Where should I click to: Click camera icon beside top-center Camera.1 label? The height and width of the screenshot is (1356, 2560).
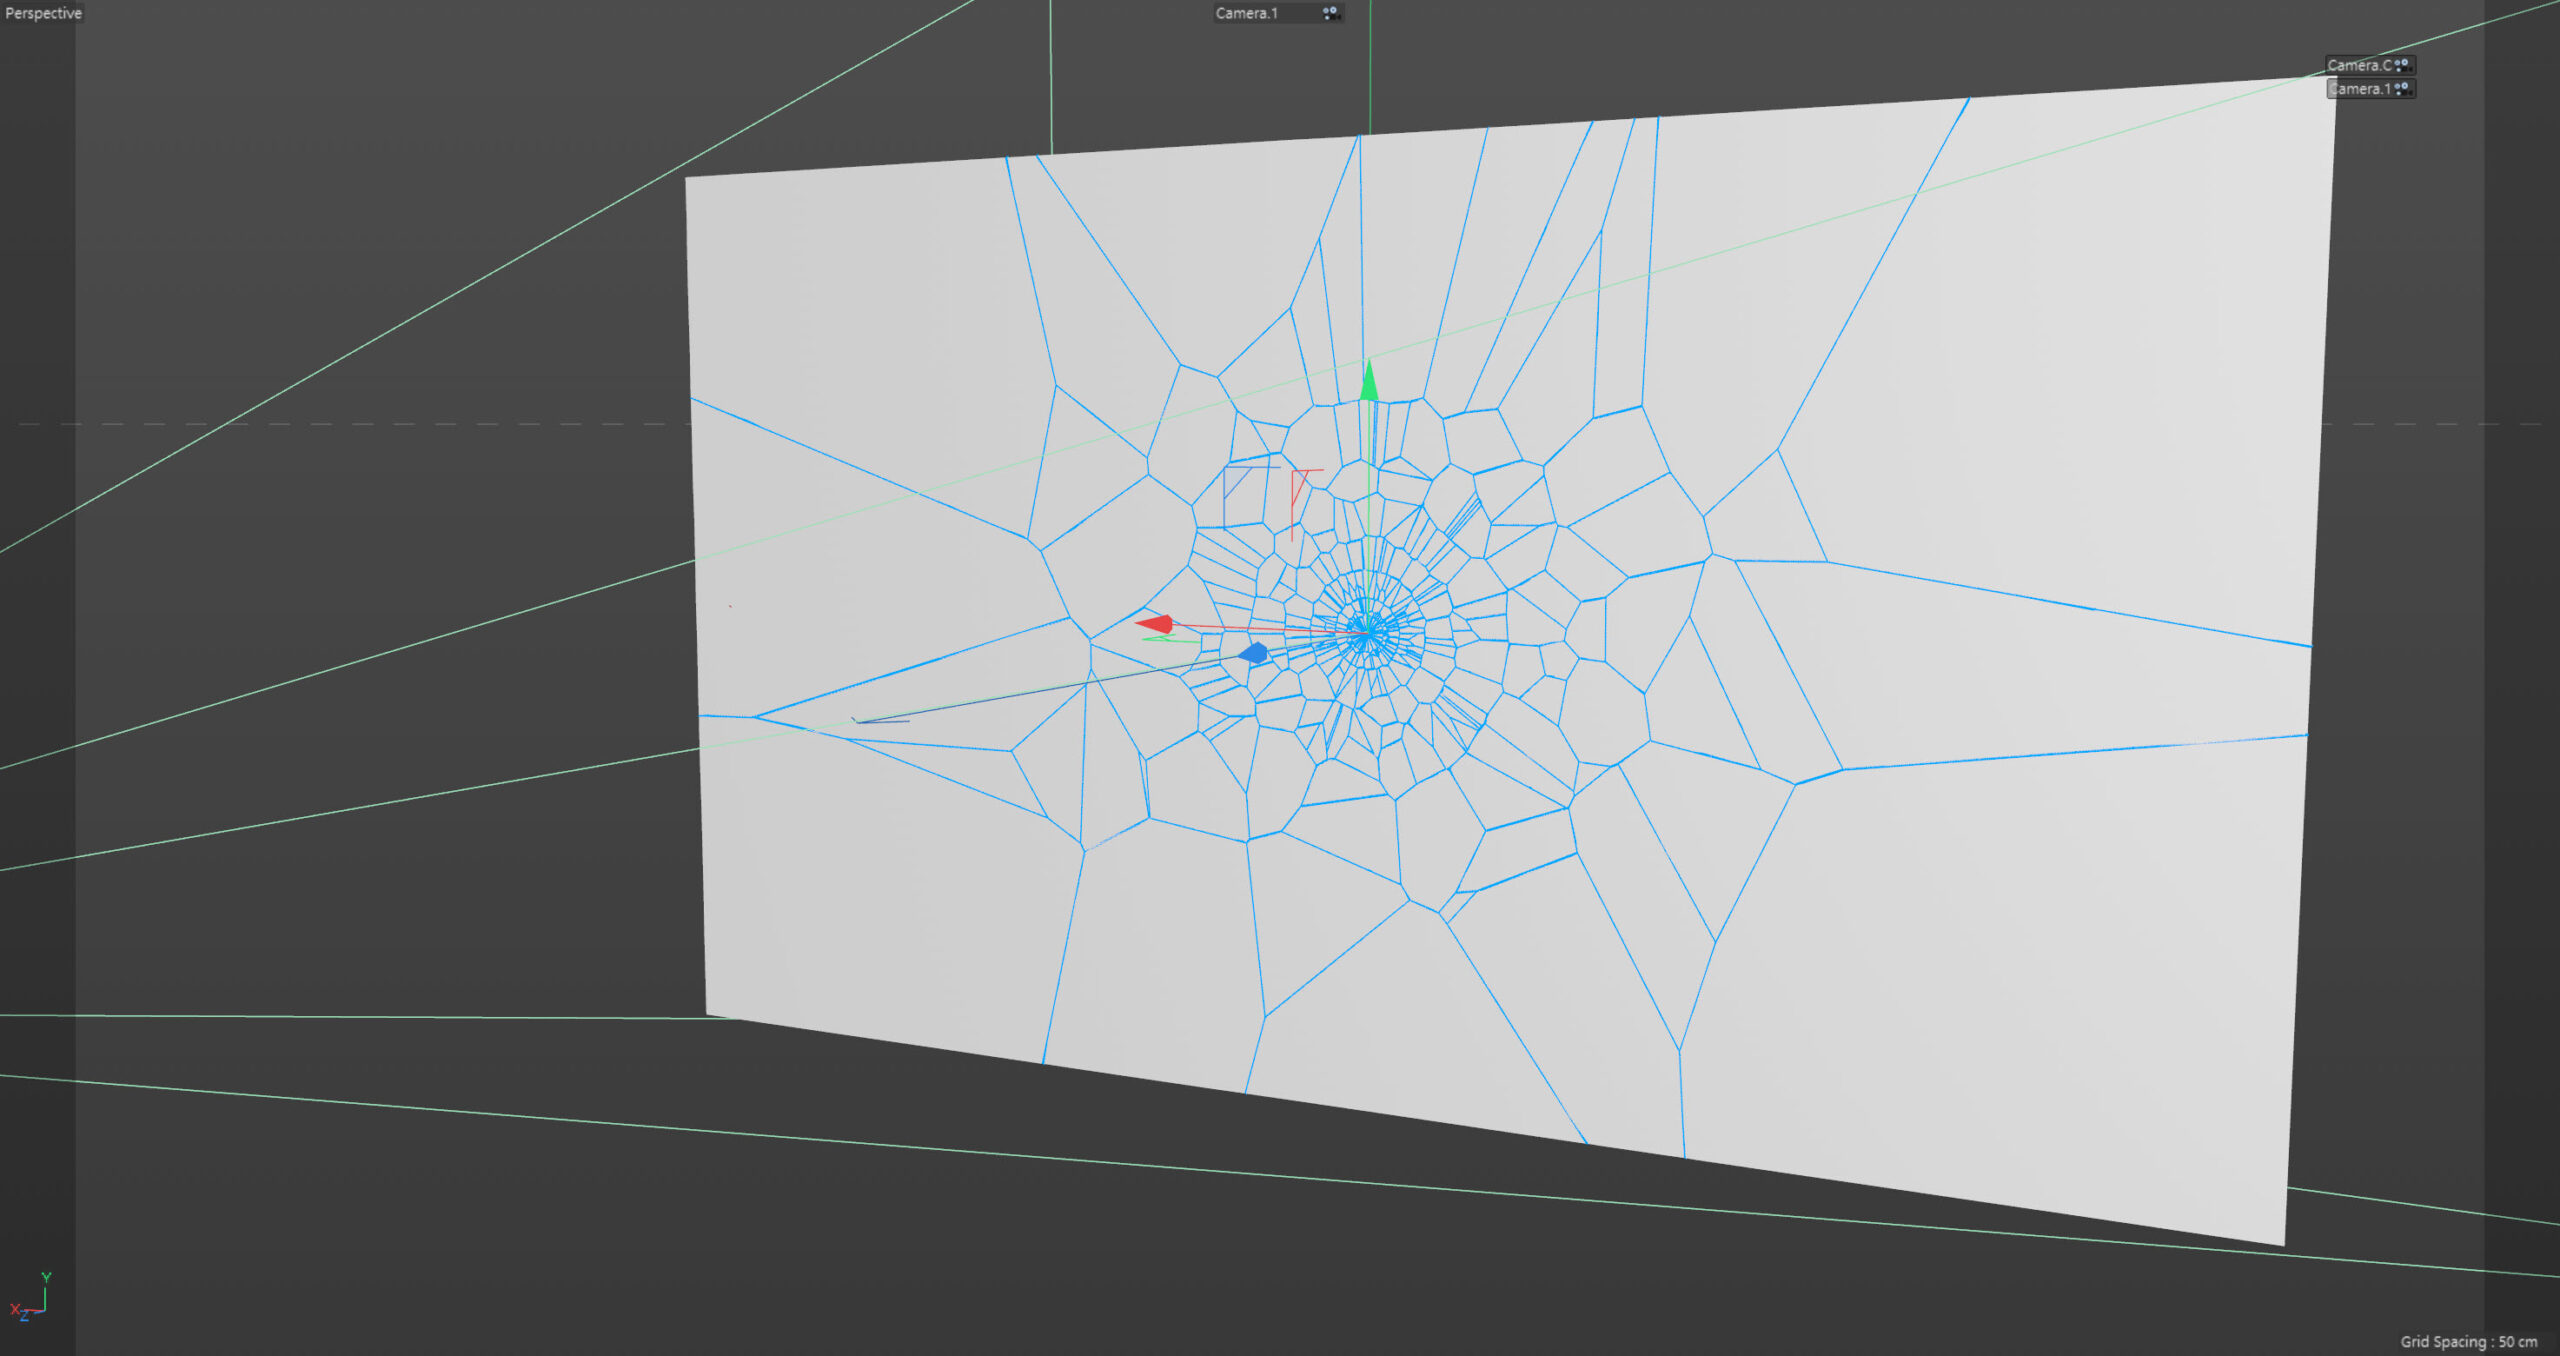click(1330, 13)
